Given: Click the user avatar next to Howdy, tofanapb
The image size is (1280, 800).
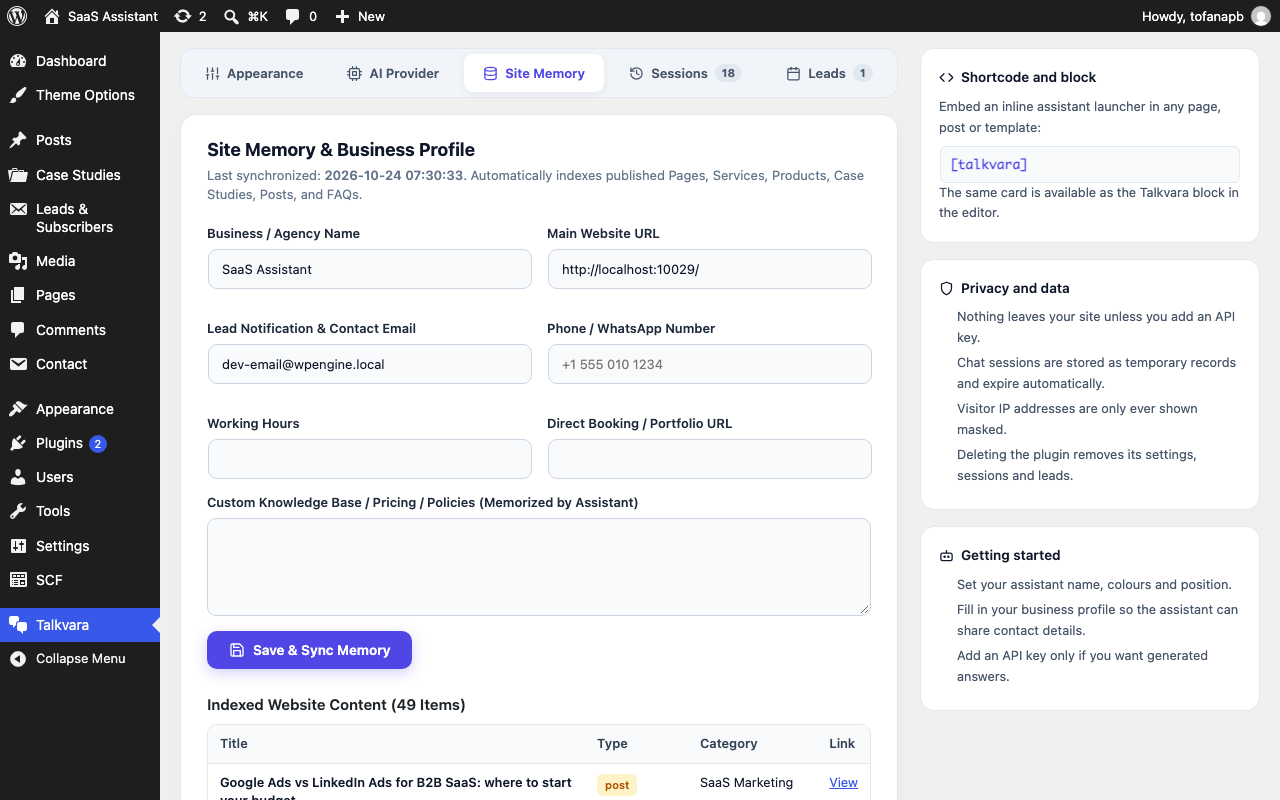Looking at the screenshot, I should point(1261,16).
